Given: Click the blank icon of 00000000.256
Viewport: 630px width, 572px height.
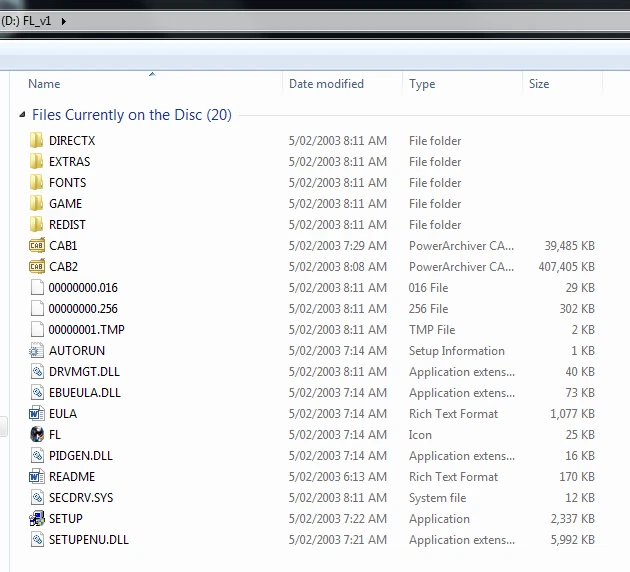Looking at the screenshot, I should (37, 308).
